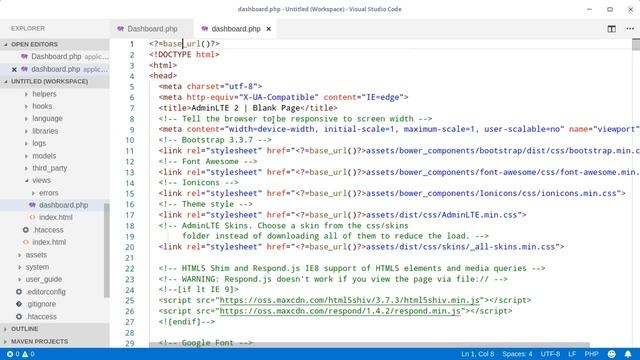Open Dashboard.php from Open Editors list
The height and width of the screenshot is (360, 640).
point(56,56)
